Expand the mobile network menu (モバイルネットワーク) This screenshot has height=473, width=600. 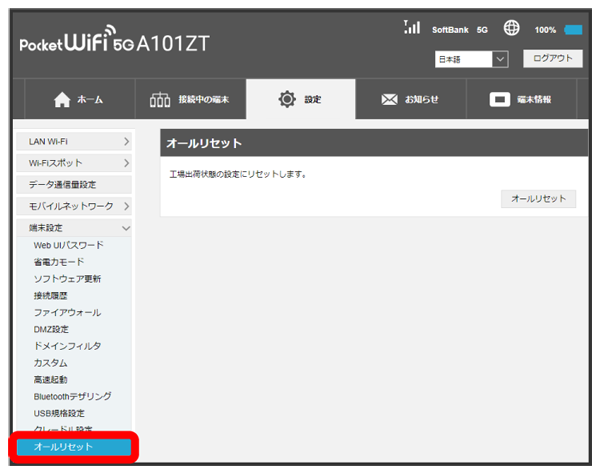74,206
